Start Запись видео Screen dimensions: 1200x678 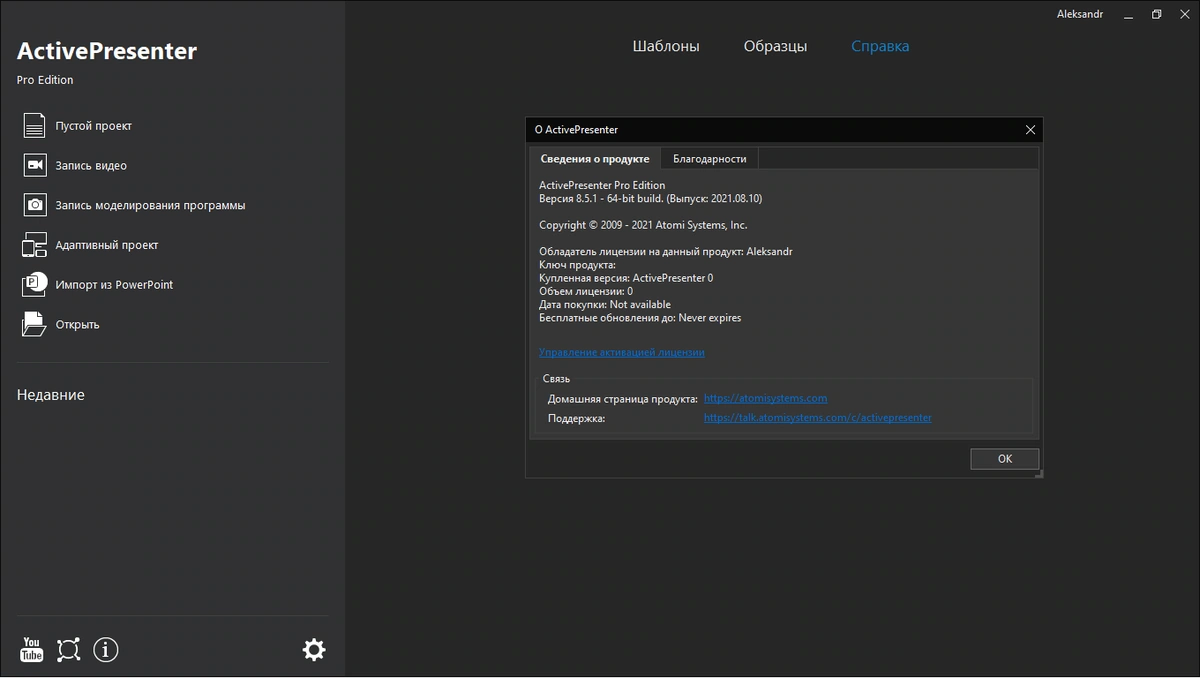[x=91, y=165]
